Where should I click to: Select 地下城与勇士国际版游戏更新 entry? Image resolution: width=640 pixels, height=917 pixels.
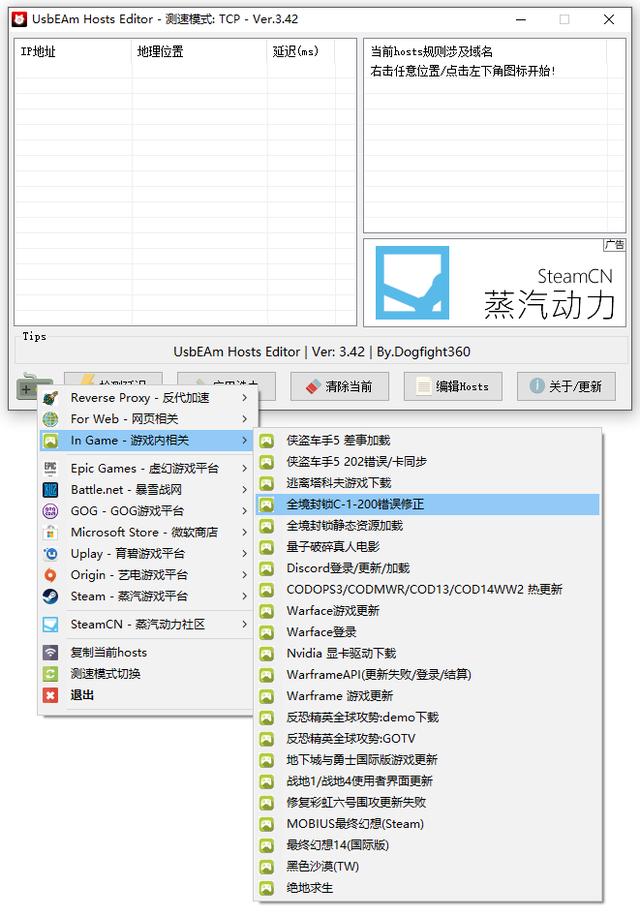click(428, 760)
